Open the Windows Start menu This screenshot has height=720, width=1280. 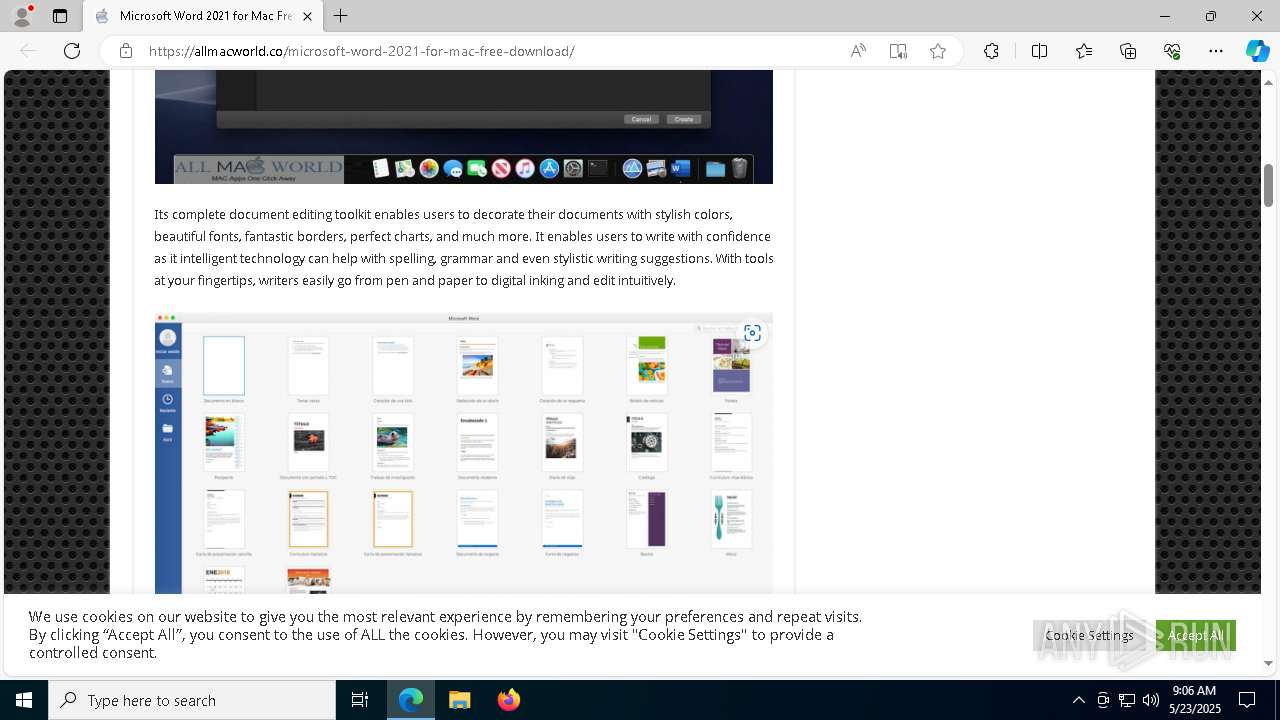click(x=24, y=700)
